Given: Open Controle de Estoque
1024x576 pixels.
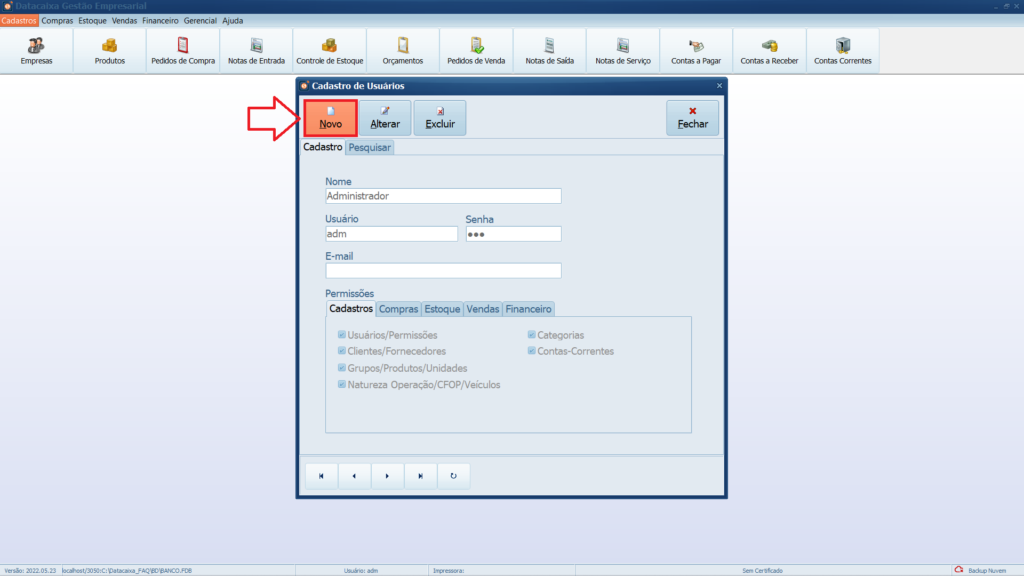Looking at the screenshot, I should point(329,51).
